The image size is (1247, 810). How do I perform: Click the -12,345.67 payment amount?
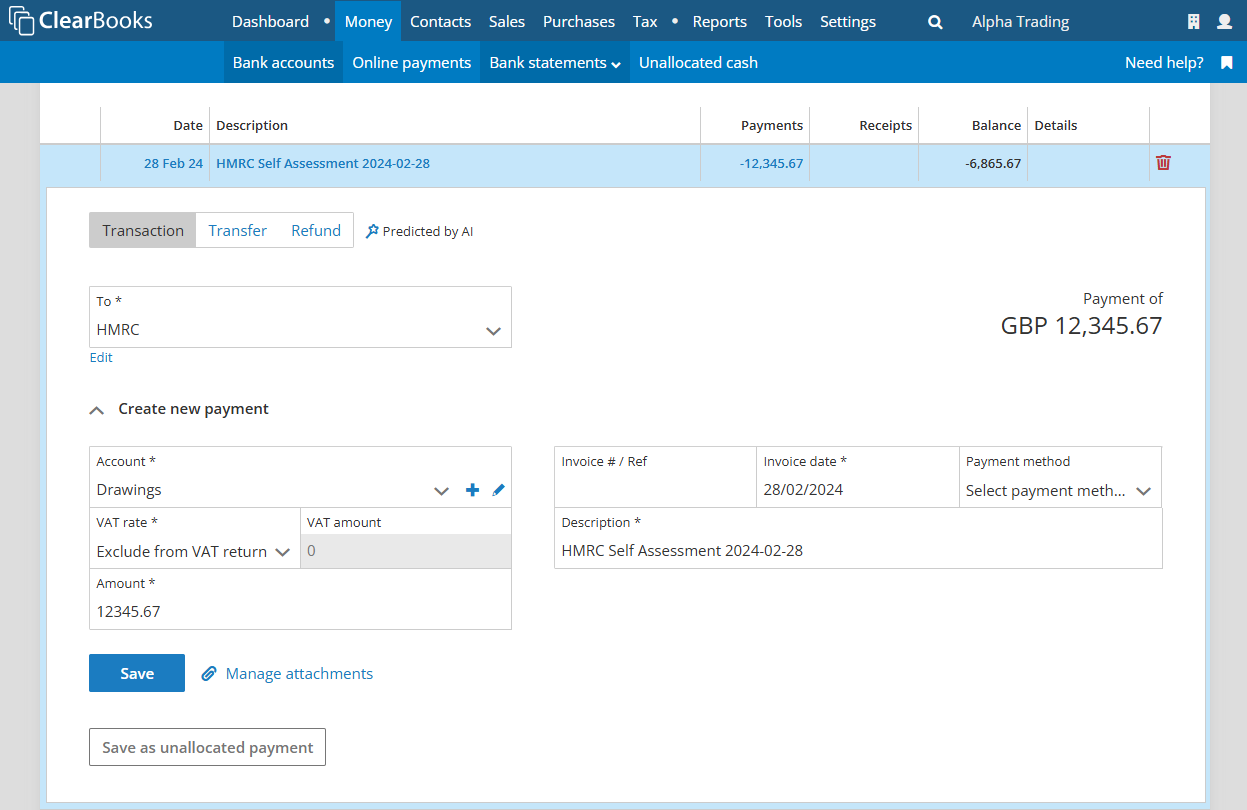pos(771,163)
